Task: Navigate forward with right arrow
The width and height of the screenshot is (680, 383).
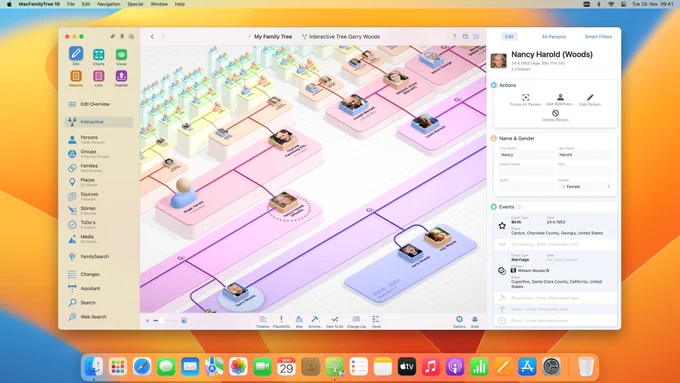Action: pyautogui.click(x=163, y=36)
